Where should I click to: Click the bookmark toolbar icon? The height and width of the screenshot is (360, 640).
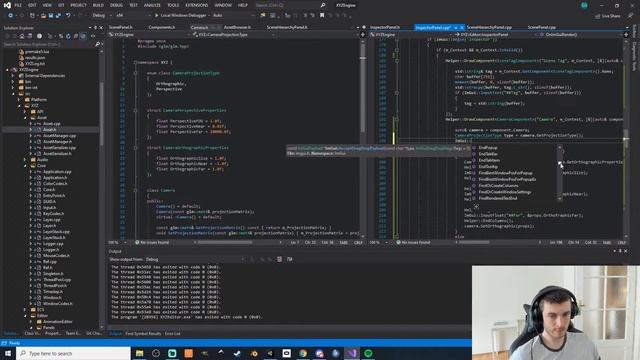322,16
